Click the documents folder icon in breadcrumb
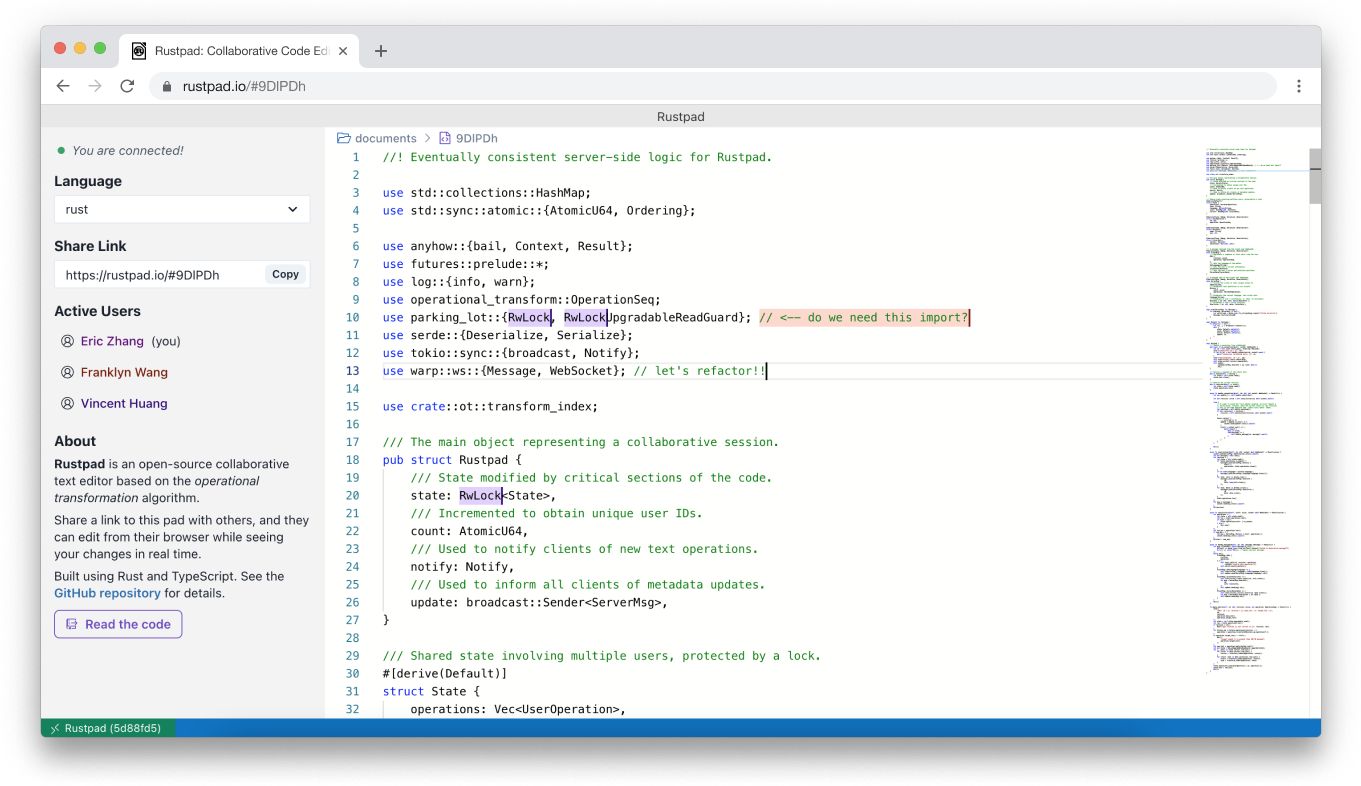This screenshot has width=1361, height=786. coord(345,137)
